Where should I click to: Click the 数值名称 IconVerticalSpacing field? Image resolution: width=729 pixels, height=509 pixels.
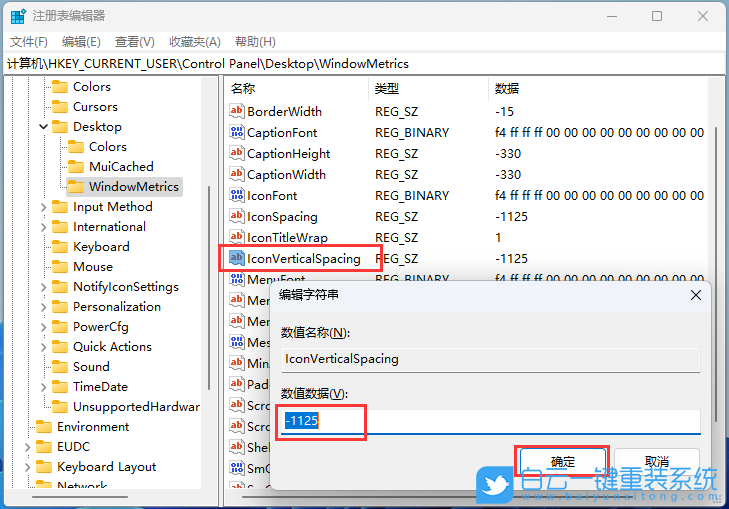click(490, 359)
